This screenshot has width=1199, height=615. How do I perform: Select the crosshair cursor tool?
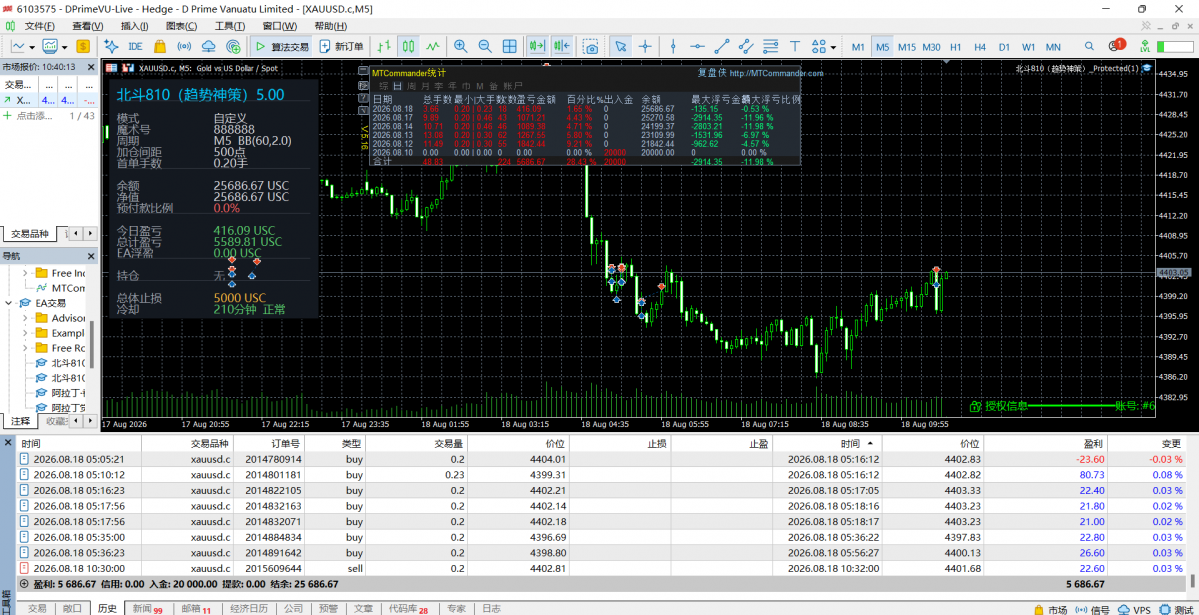(645, 46)
